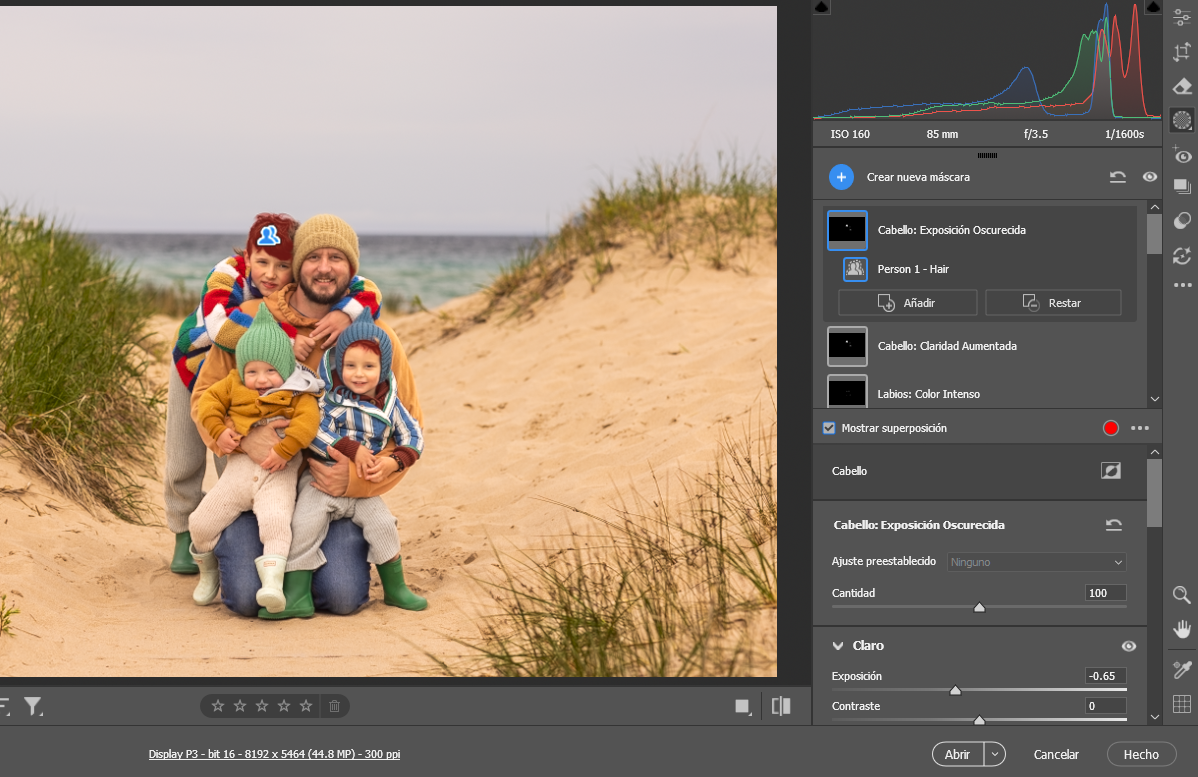Toggle all masks visibility eye icon
Screen dimensions: 1198x777
1150,177
